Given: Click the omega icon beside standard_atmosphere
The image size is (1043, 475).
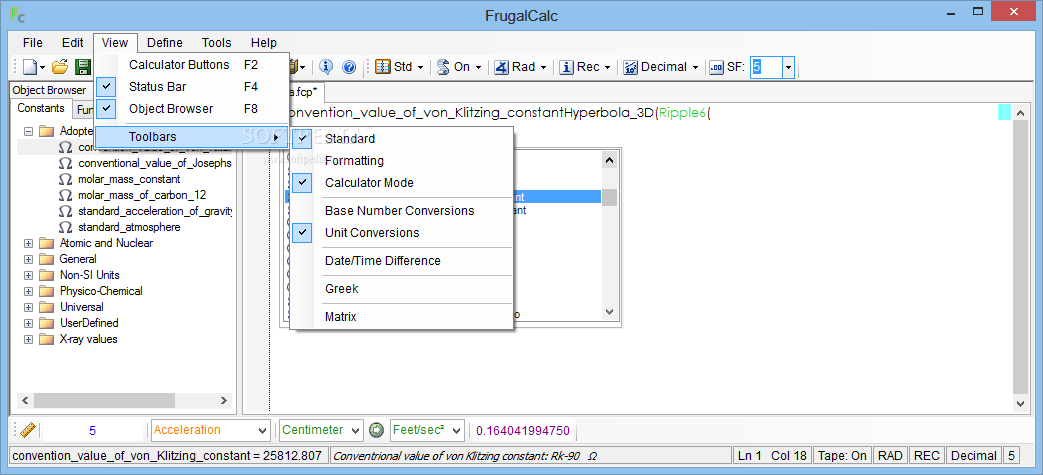Looking at the screenshot, I should point(65,227).
